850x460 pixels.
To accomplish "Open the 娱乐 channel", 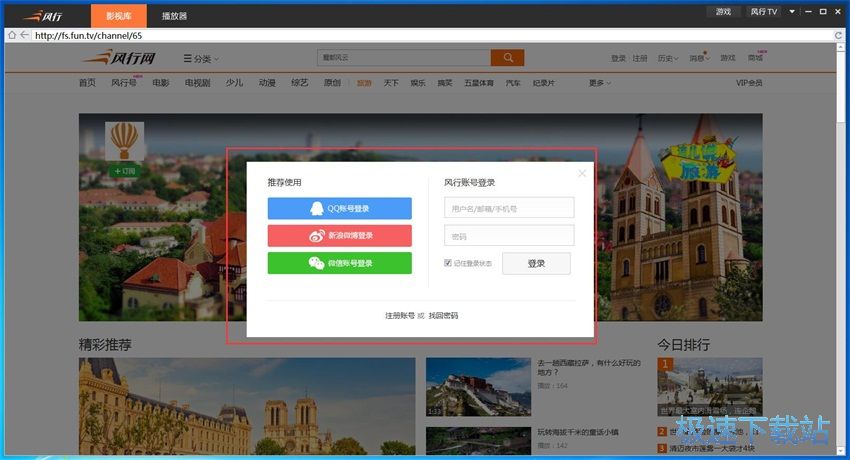I will coord(418,83).
